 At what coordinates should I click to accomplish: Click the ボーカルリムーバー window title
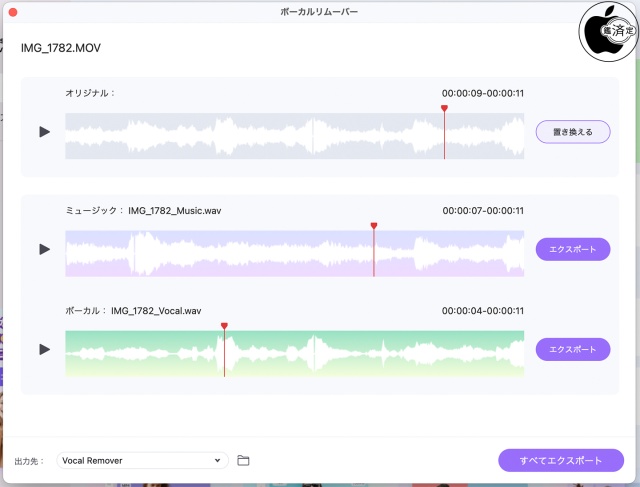pos(321,11)
